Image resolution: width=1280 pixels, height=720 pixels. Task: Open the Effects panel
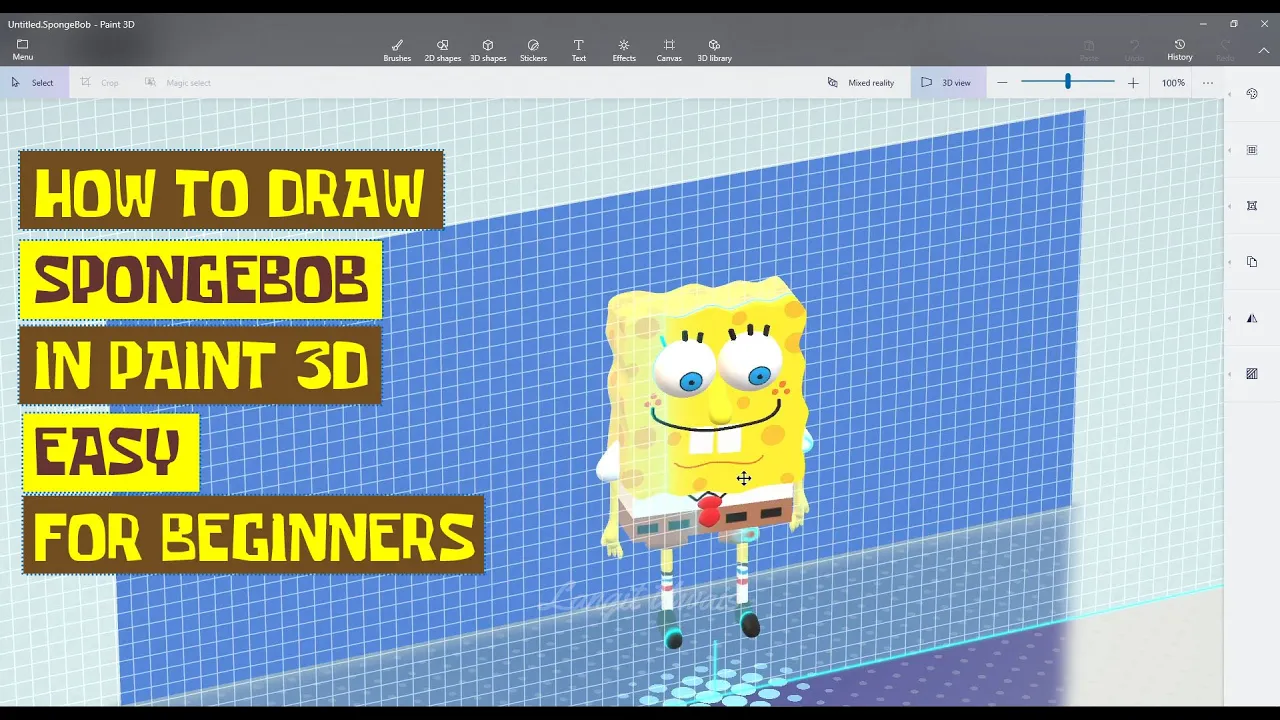click(624, 50)
